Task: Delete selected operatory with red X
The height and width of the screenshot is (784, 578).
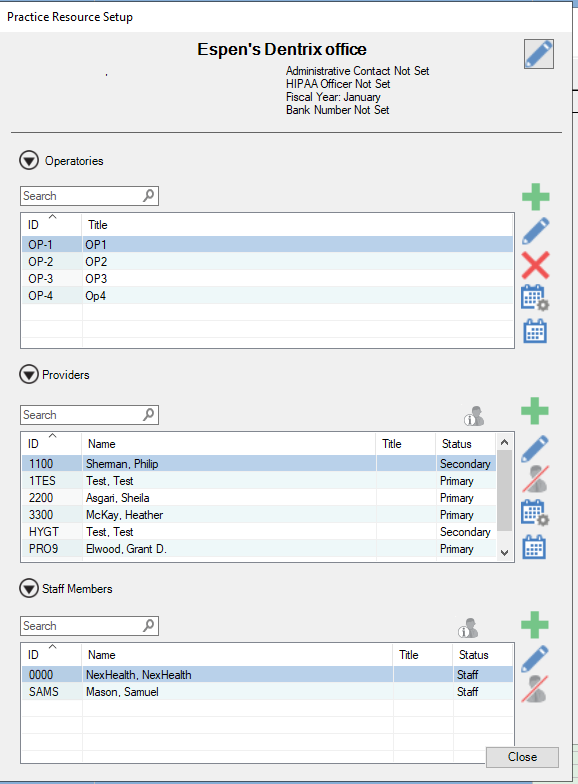Action: [536, 265]
